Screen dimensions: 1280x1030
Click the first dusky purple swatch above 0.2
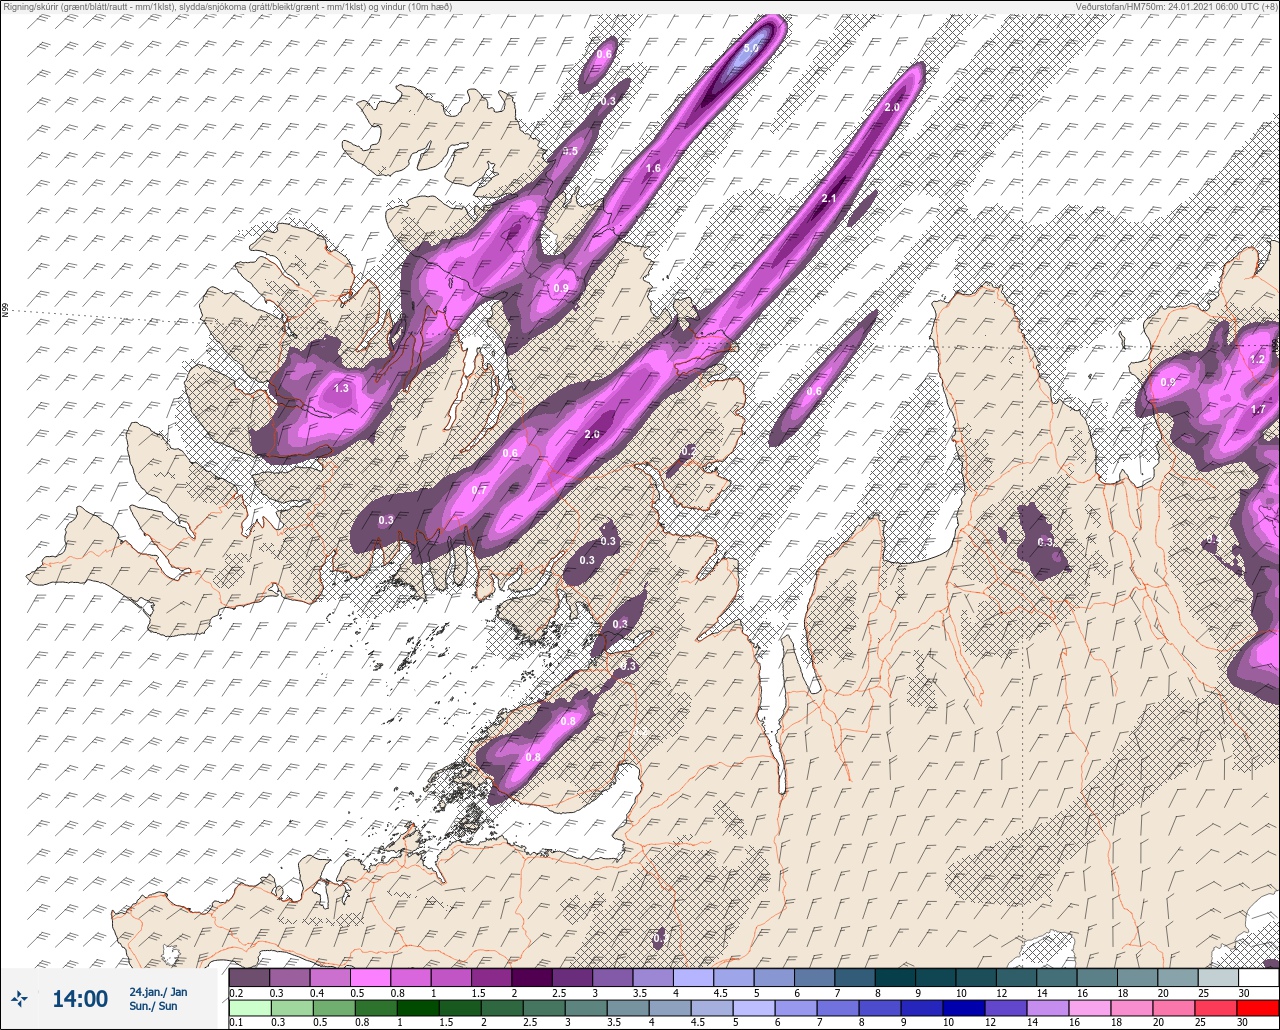click(249, 977)
